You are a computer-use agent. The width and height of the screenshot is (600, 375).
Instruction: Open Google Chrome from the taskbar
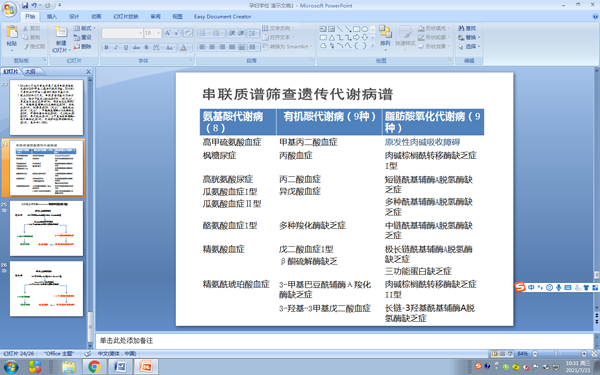click(x=94, y=367)
